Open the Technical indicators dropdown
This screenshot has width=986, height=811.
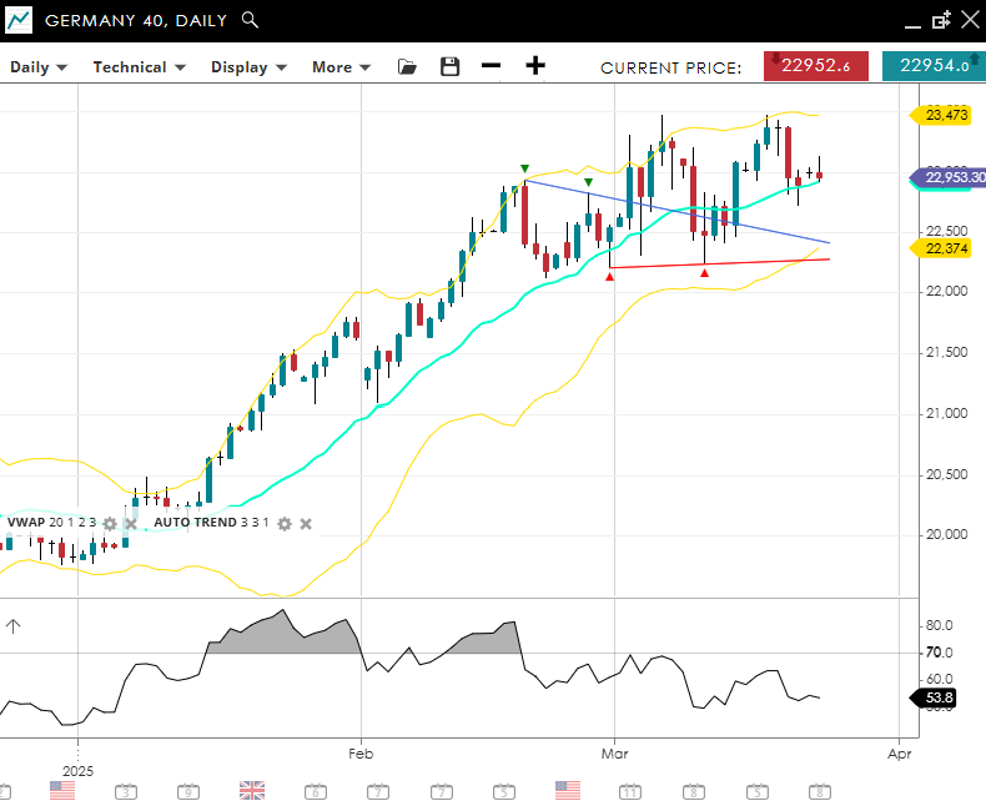point(139,67)
